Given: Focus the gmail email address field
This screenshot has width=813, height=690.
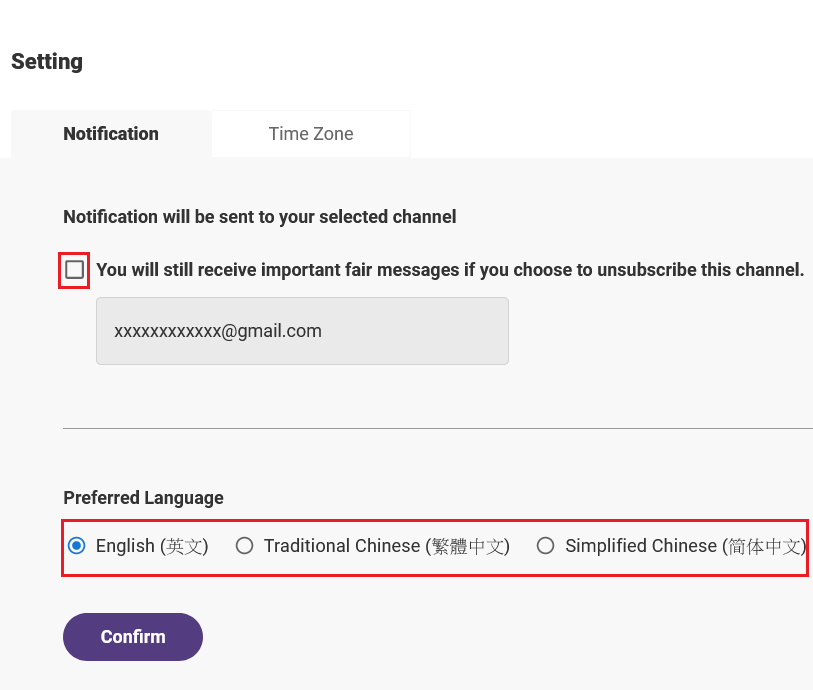Looking at the screenshot, I should (x=302, y=331).
